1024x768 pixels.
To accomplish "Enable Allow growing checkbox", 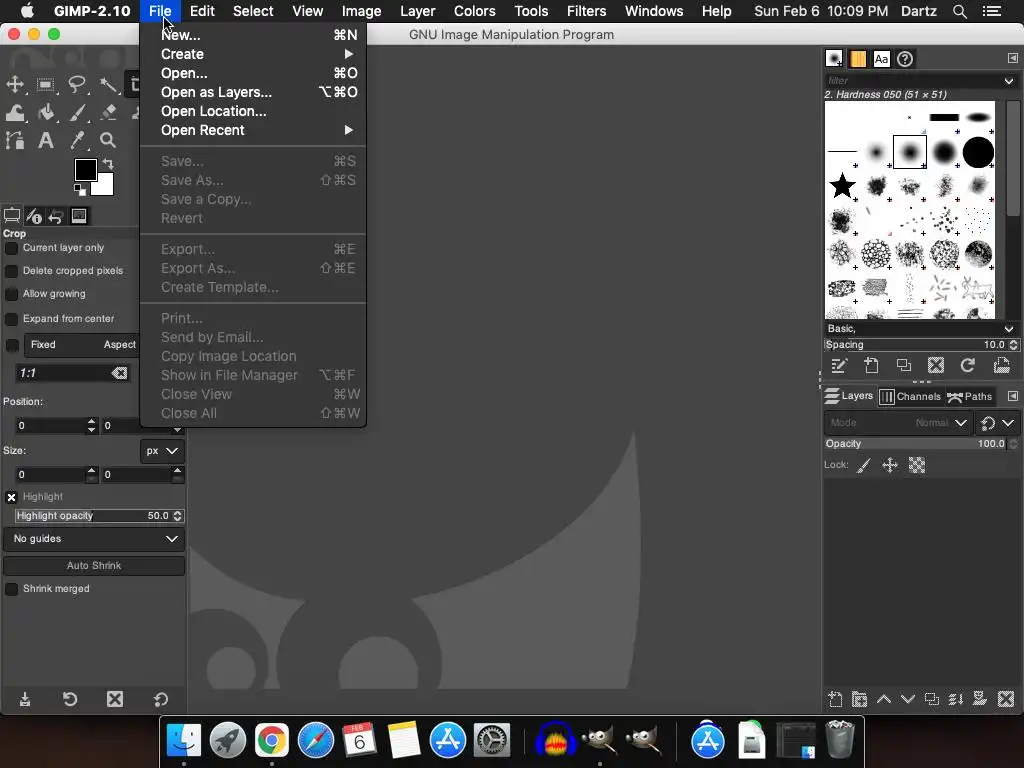I will [x=11, y=295].
